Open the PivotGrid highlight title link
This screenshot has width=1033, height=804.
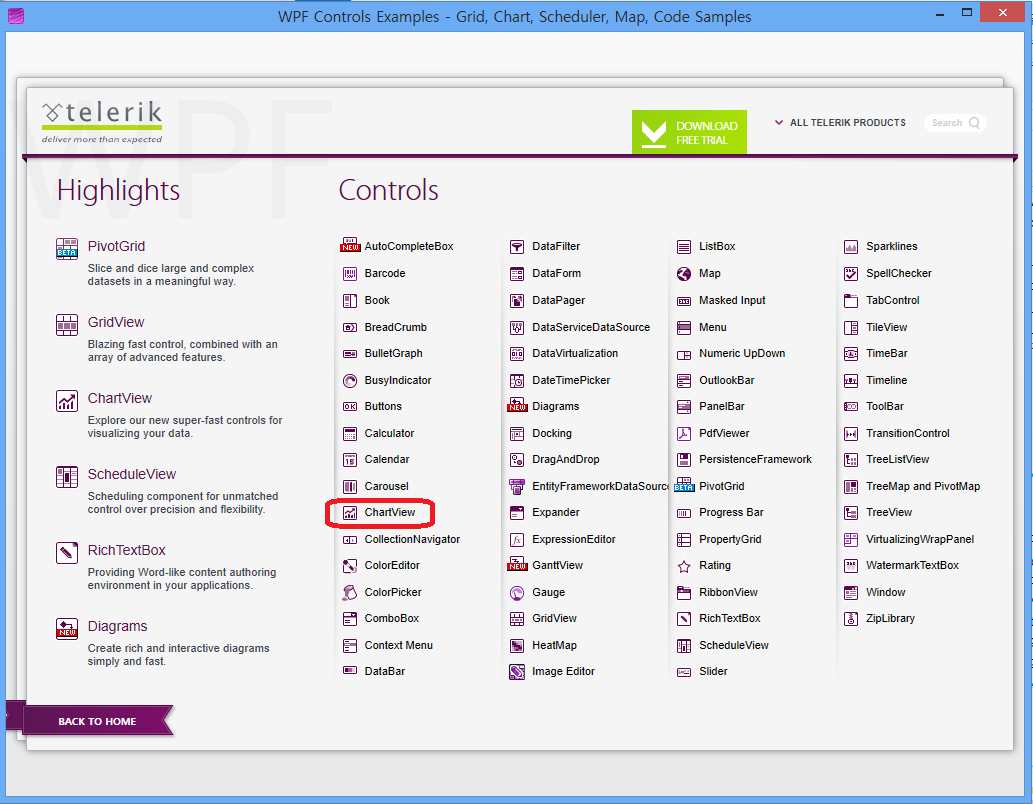pyautogui.click(x=117, y=246)
